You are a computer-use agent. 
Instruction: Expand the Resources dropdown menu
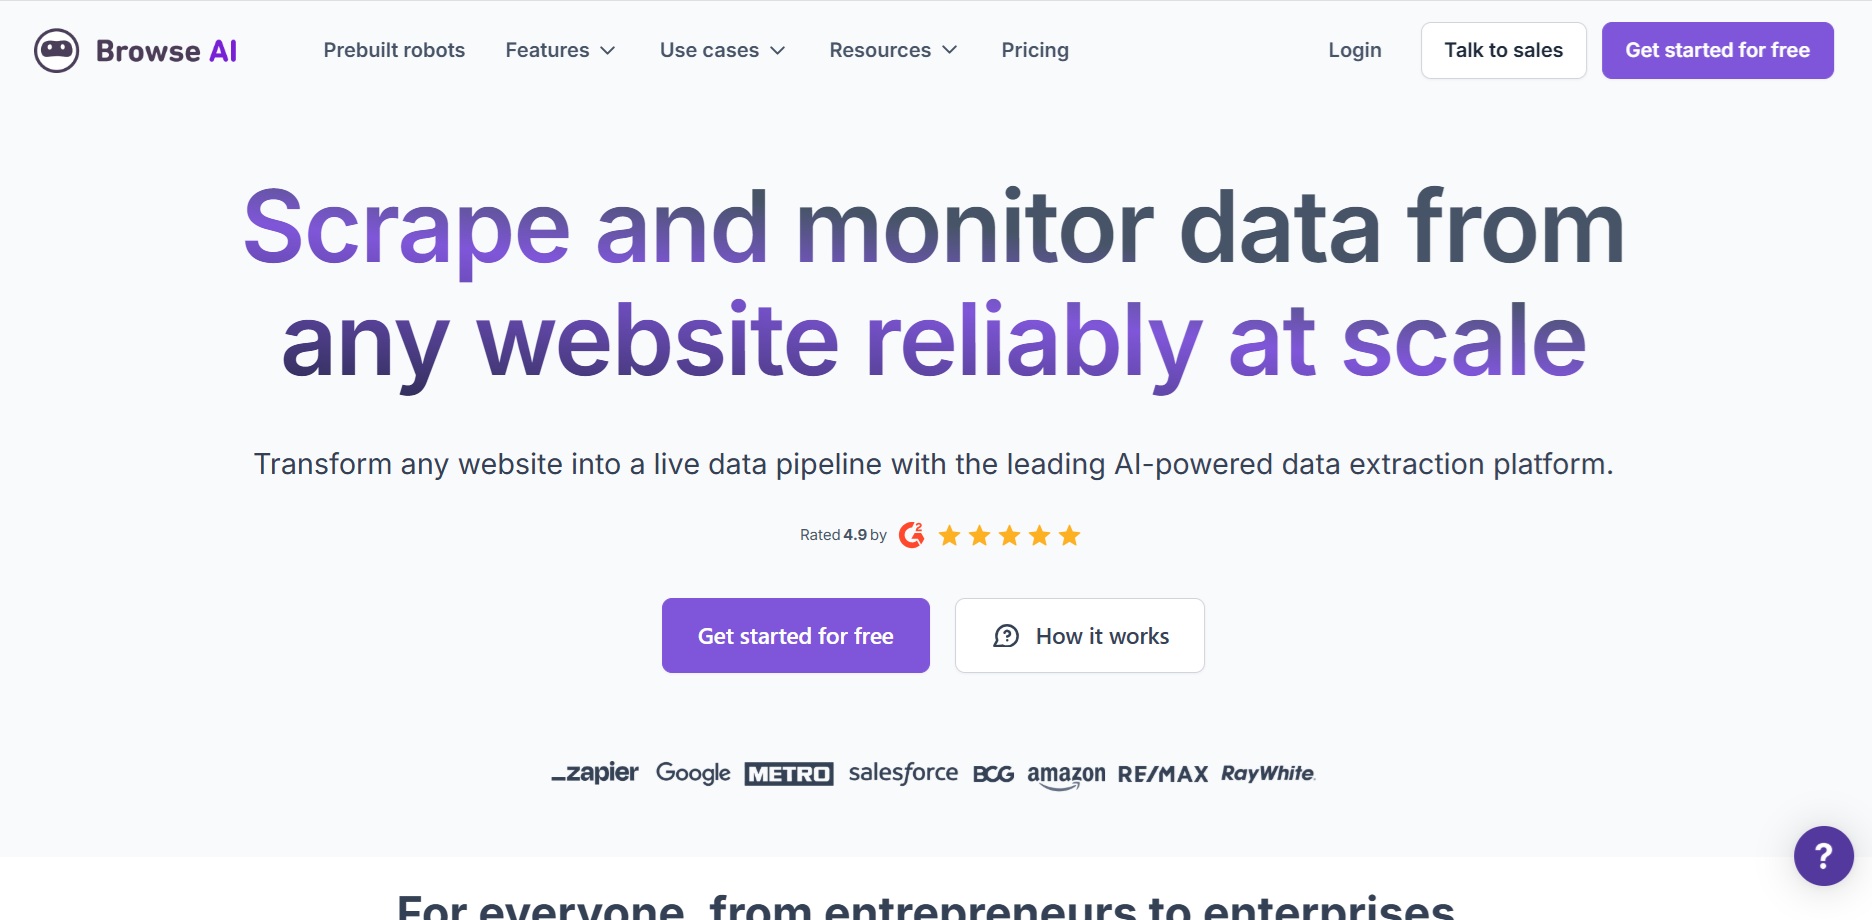pos(893,50)
